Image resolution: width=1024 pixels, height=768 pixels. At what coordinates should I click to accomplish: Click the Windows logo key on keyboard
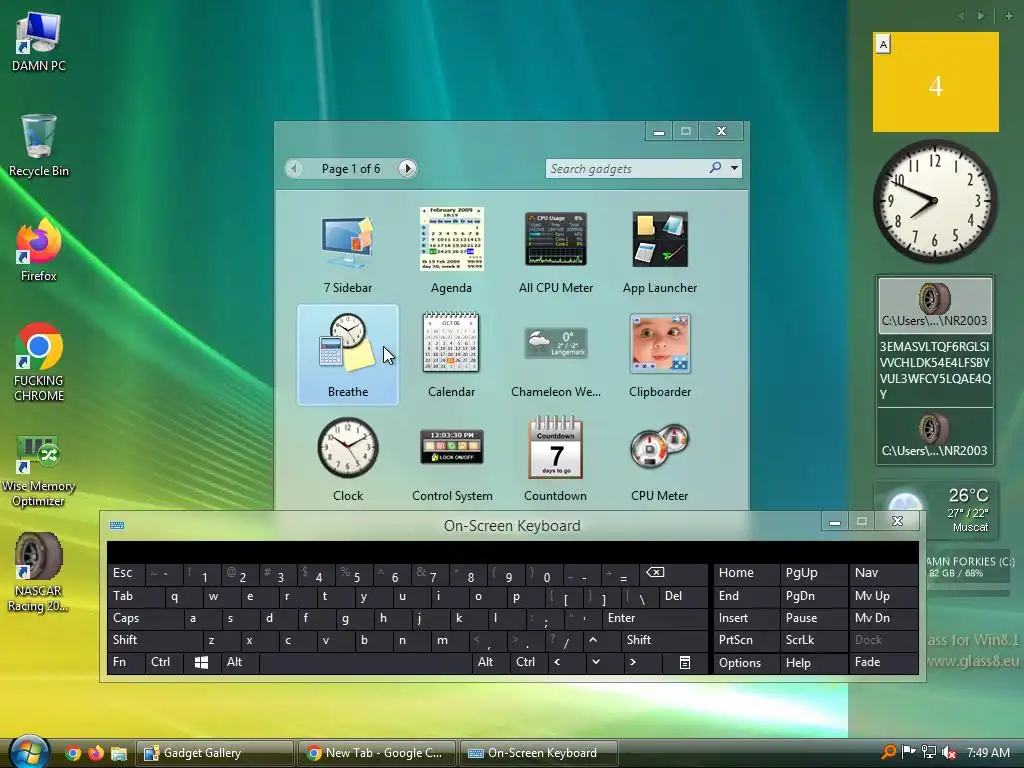pyautogui.click(x=202, y=662)
